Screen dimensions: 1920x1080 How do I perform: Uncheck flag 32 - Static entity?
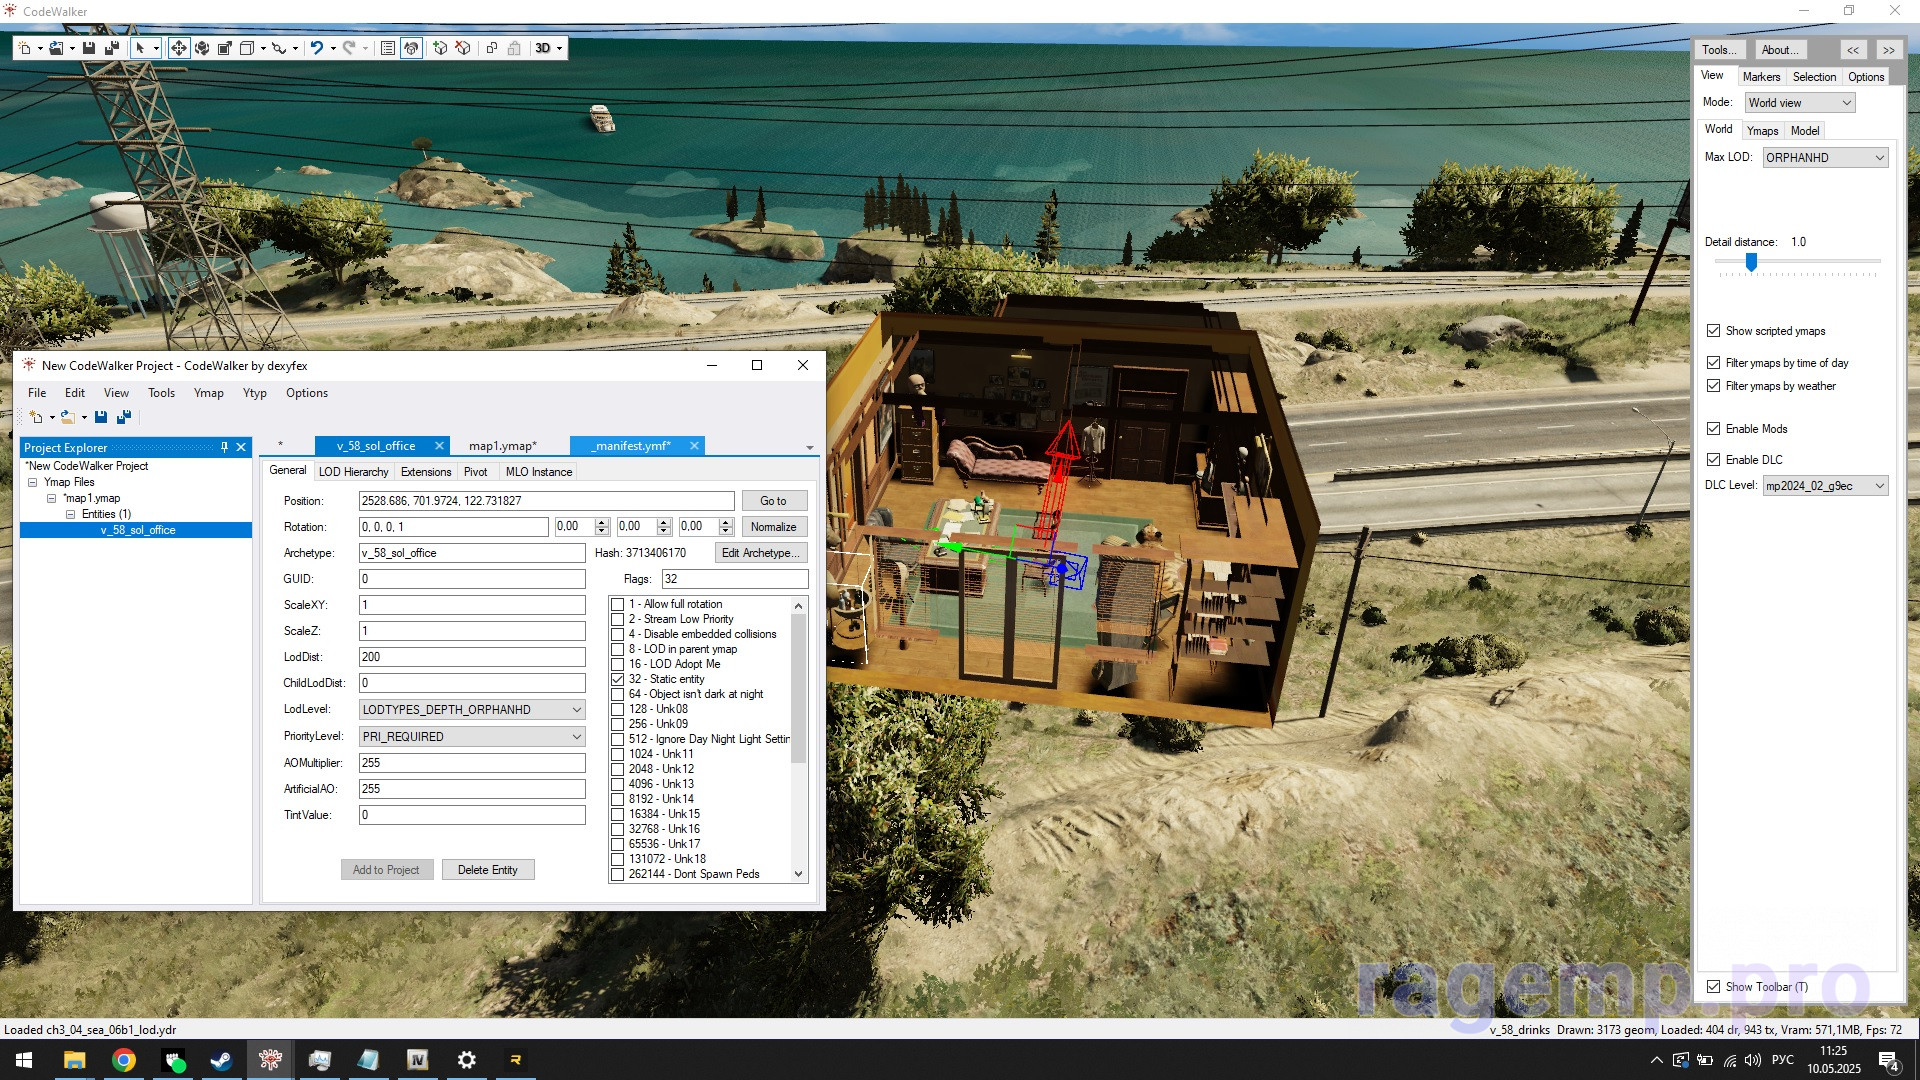click(618, 679)
